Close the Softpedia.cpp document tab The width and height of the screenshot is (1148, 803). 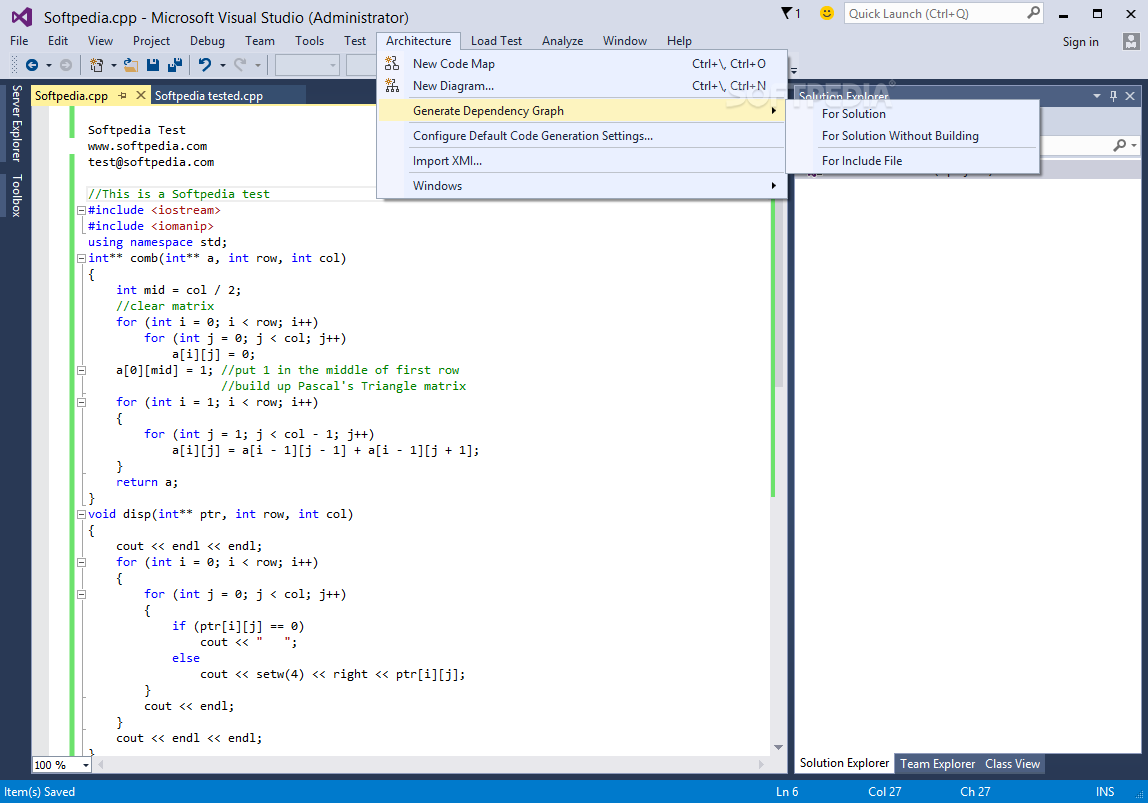(x=141, y=95)
